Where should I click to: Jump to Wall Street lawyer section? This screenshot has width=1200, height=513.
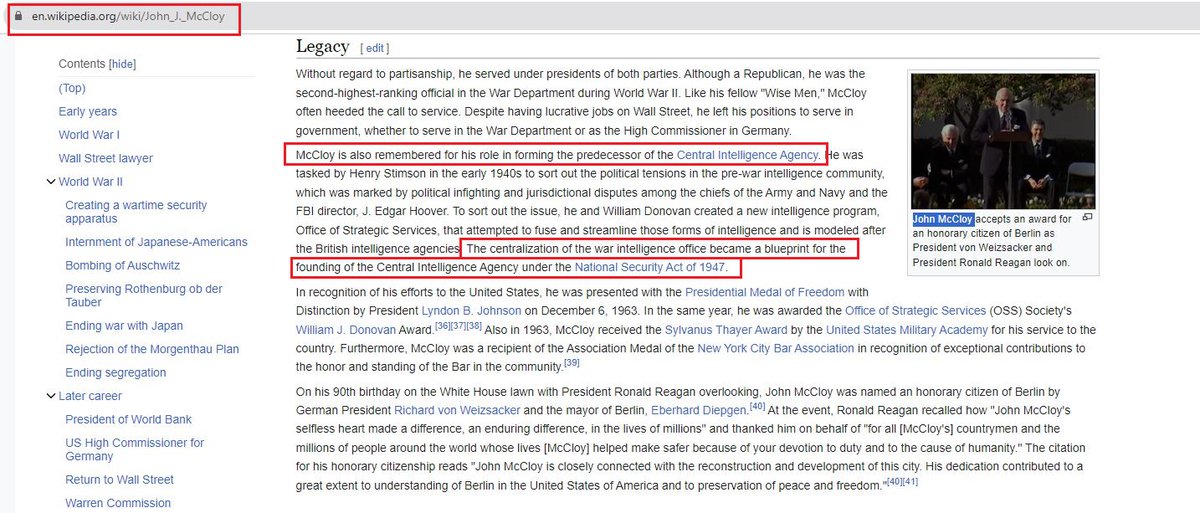point(106,158)
